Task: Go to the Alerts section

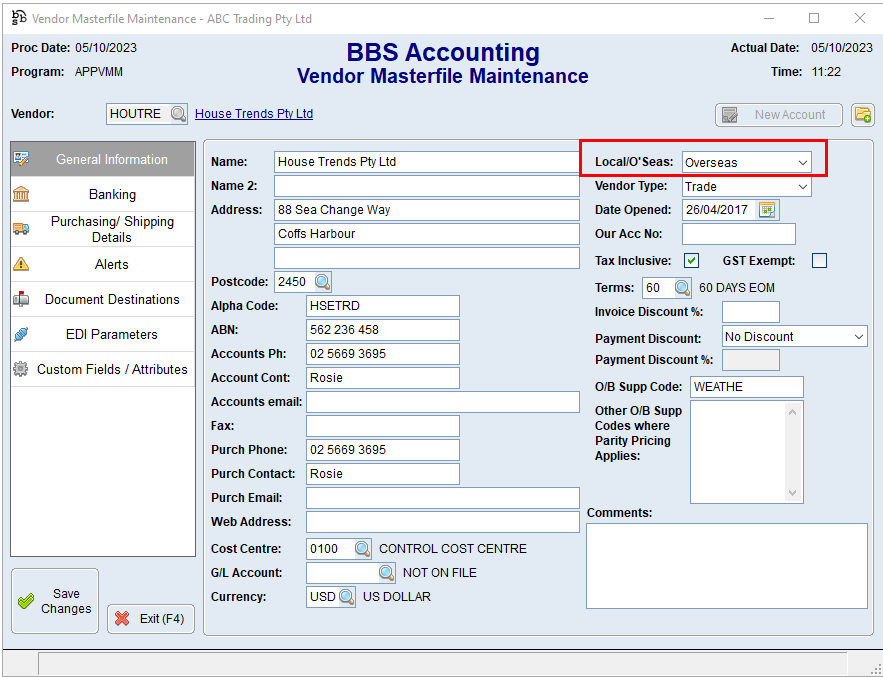Action: 112,264
